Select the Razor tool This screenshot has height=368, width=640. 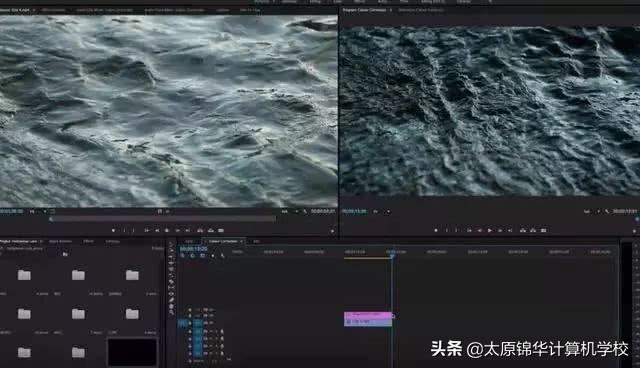point(171,282)
